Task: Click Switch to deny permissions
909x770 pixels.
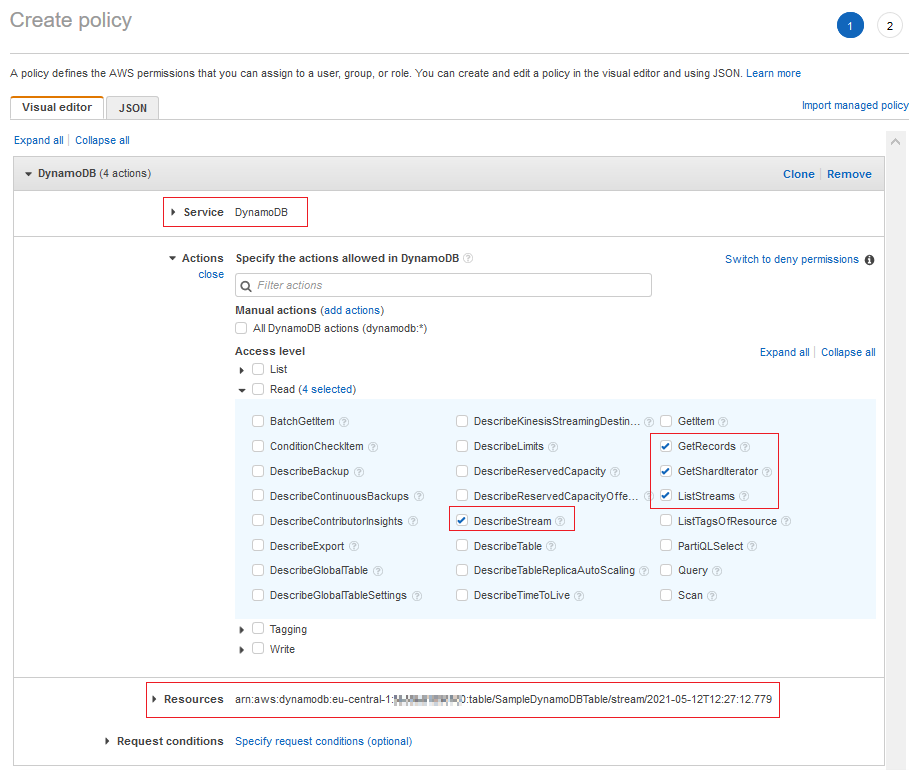Action: [x=791, y=259]
